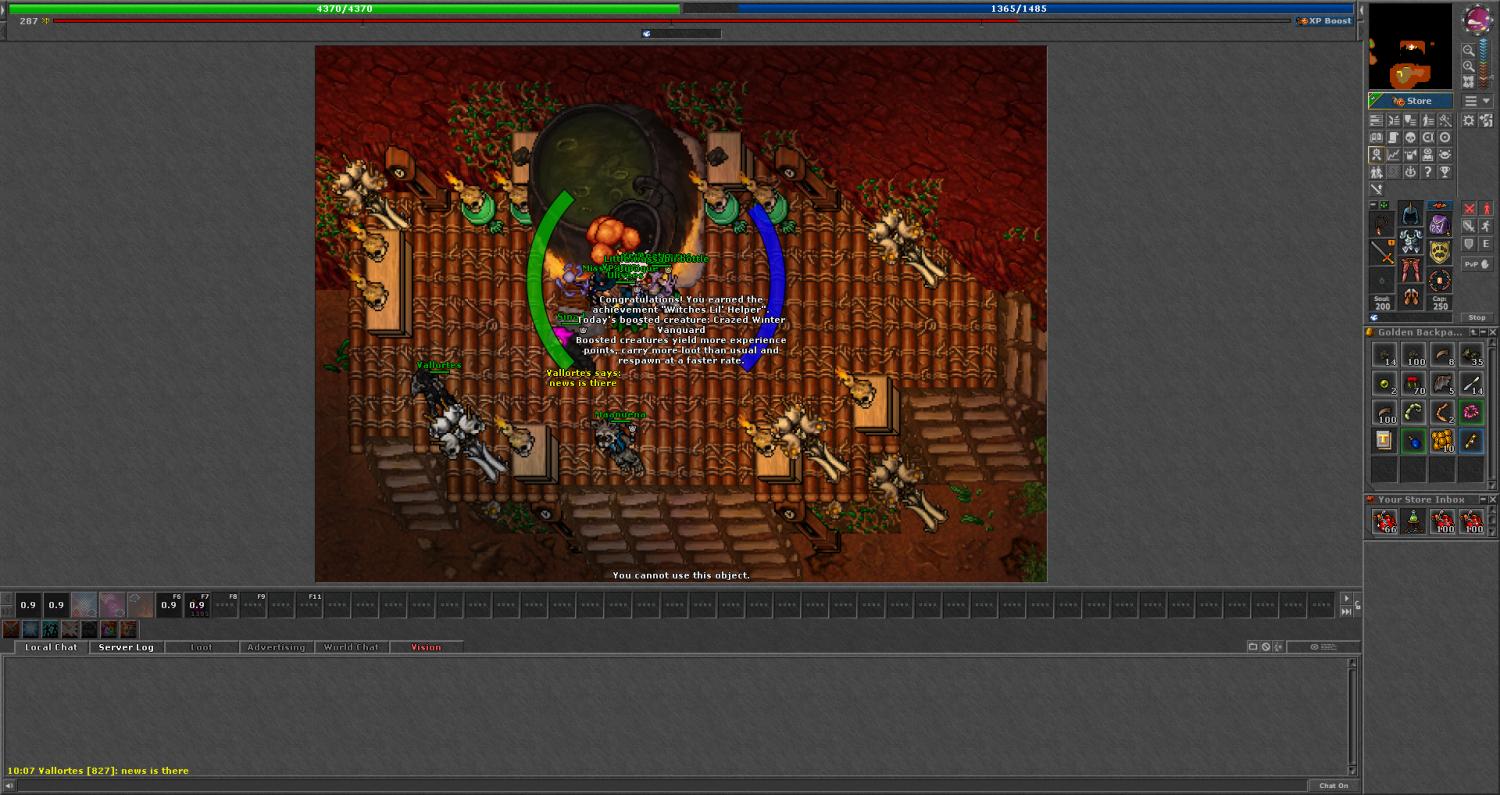Minimize the Your Store Inbox container

pos(1483,500)
